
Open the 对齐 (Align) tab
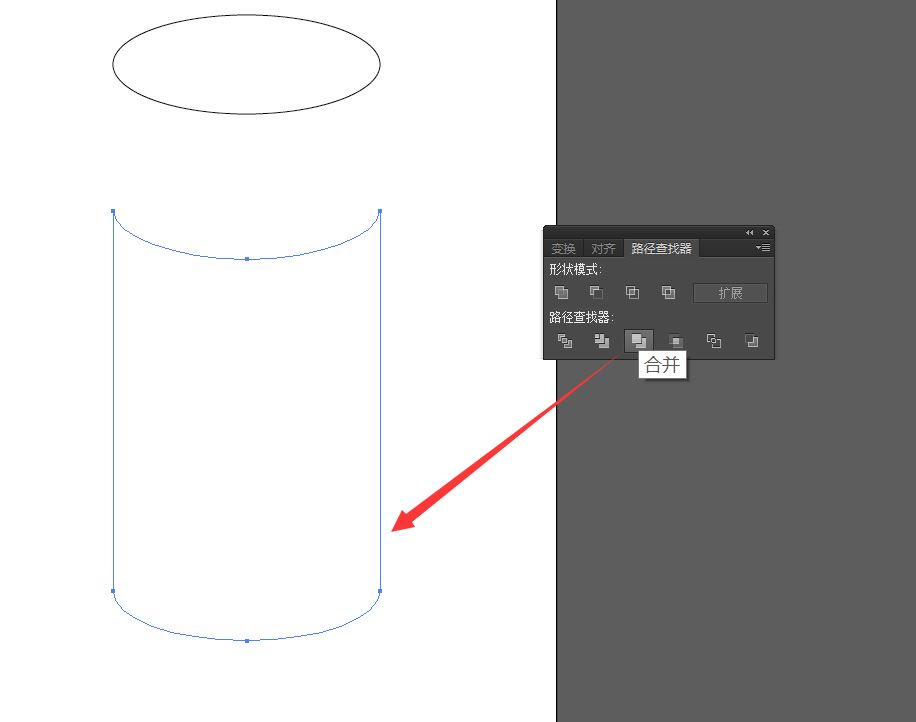[x=603, y=249]
